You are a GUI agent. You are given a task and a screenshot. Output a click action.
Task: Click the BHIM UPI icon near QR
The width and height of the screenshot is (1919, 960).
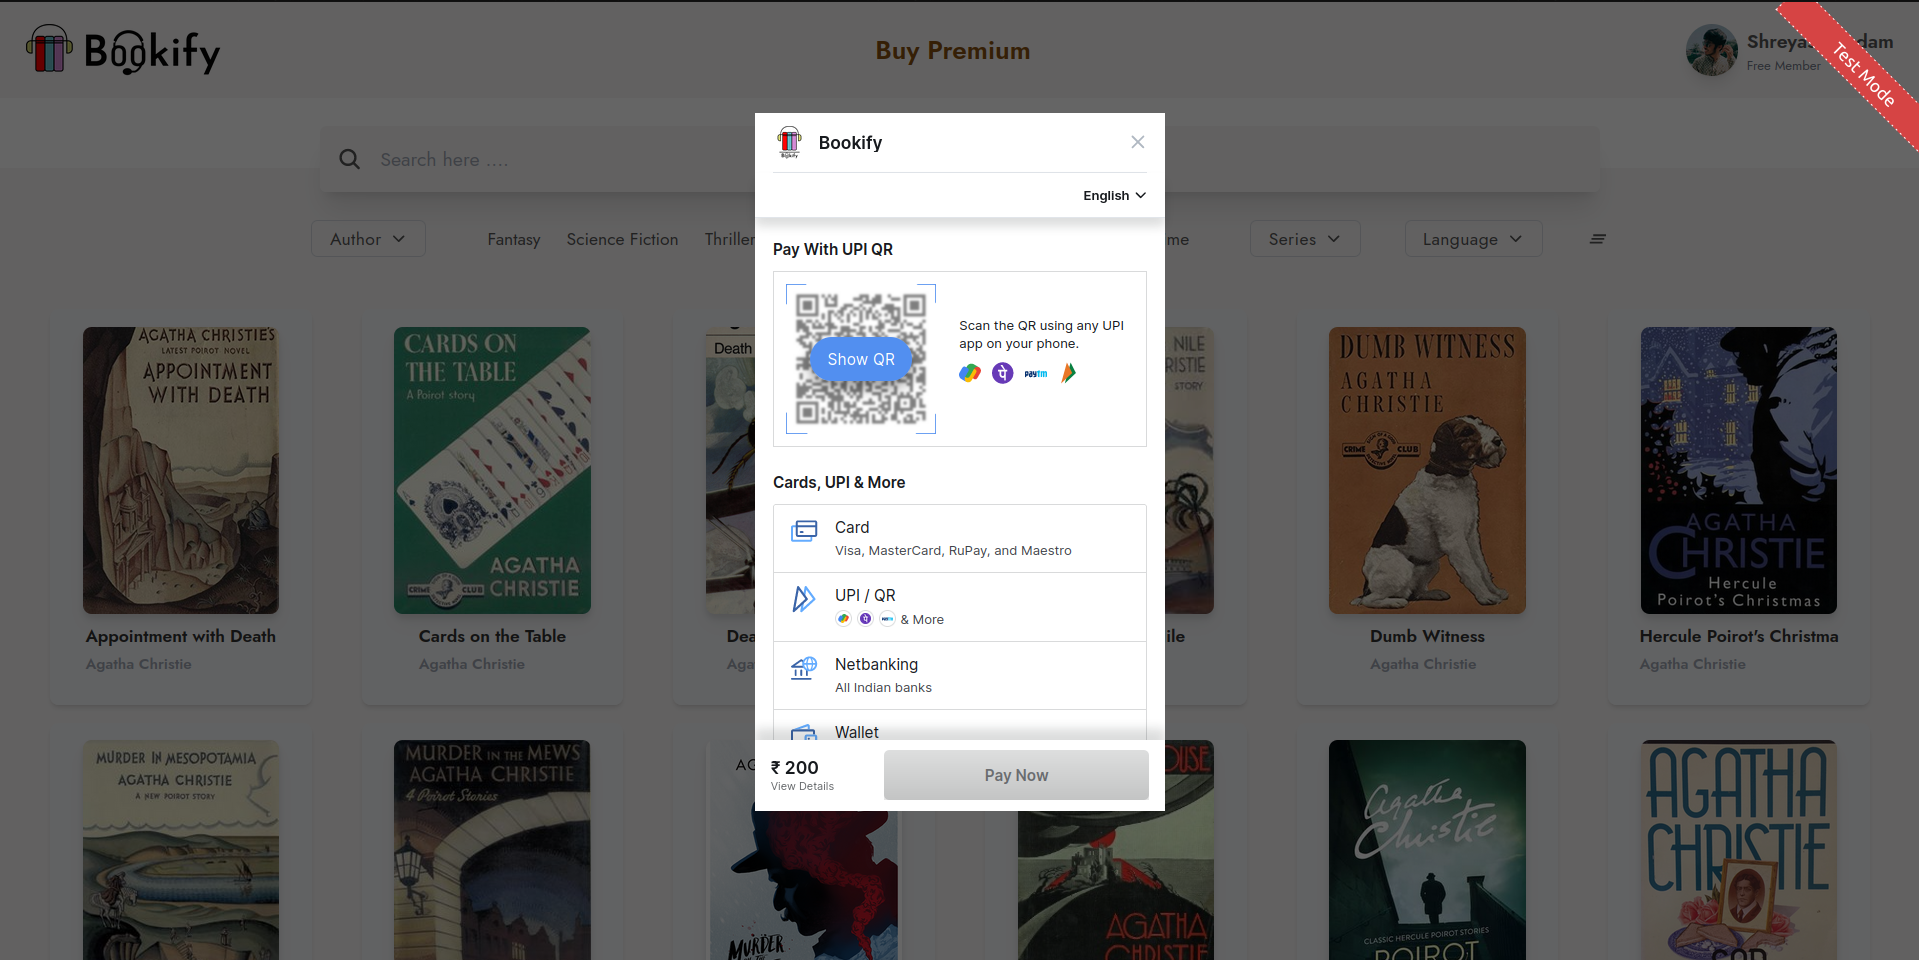[1068, 373]
